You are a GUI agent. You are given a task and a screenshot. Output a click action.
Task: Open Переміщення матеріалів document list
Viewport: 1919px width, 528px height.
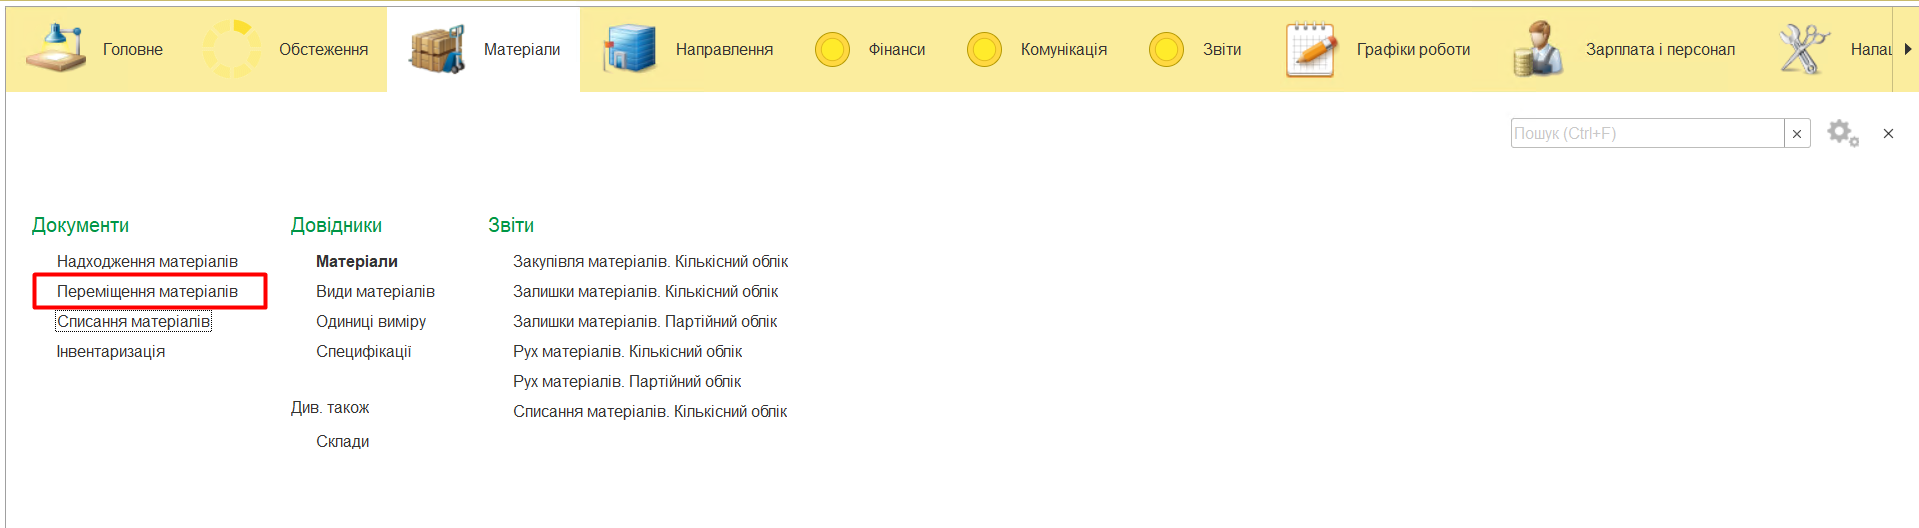point(147,292)
